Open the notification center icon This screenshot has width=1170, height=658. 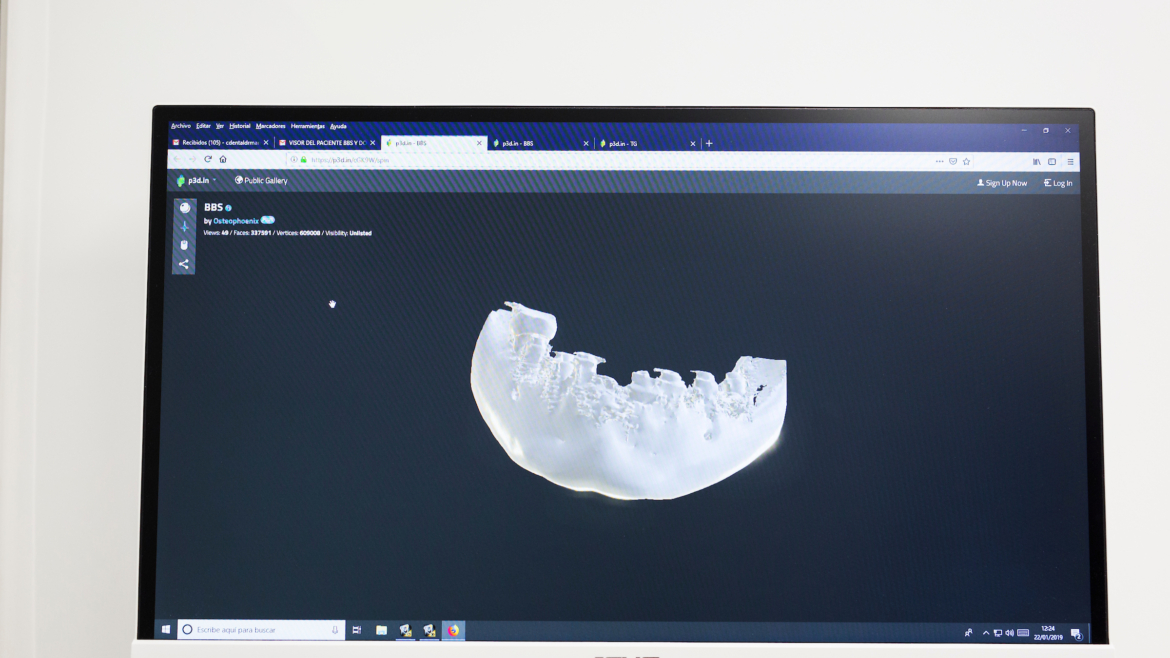coord(1076,633)
